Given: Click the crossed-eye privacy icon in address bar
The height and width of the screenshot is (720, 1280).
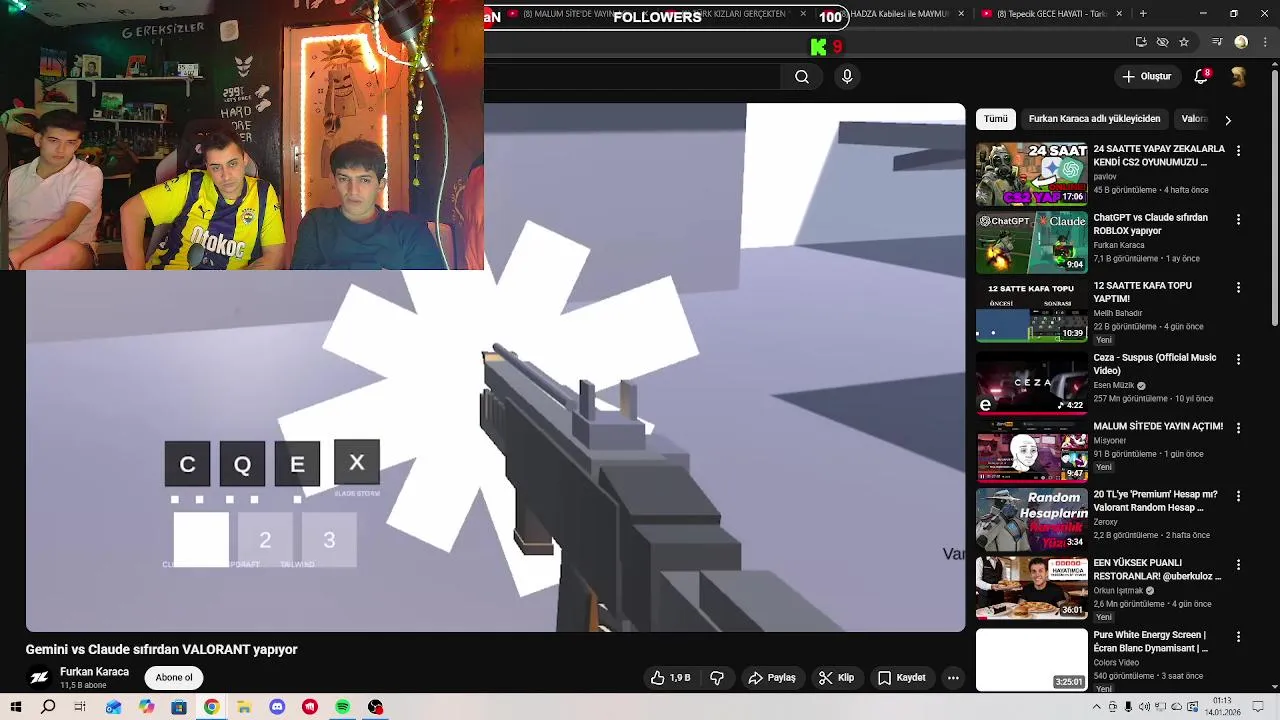Looking at the screenshot, I should [1162, 42].
